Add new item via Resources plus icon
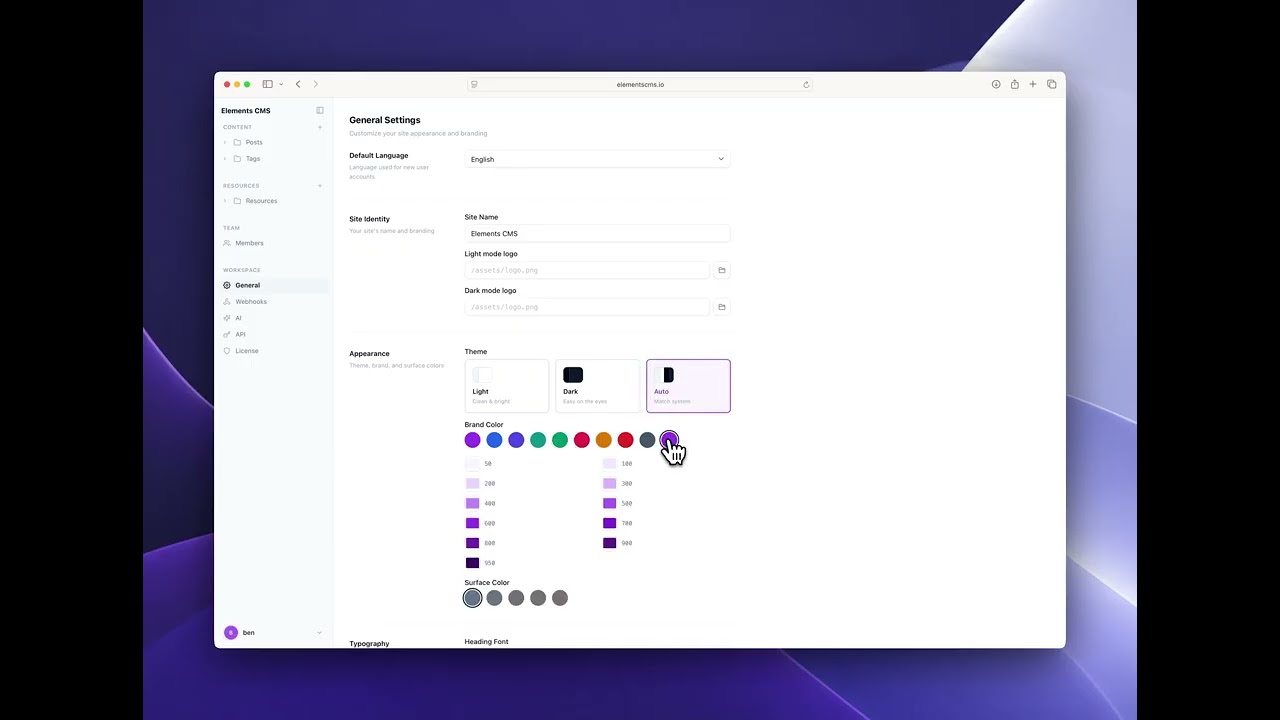Screen dimensions: 1280x720 (x=320, y=185)
